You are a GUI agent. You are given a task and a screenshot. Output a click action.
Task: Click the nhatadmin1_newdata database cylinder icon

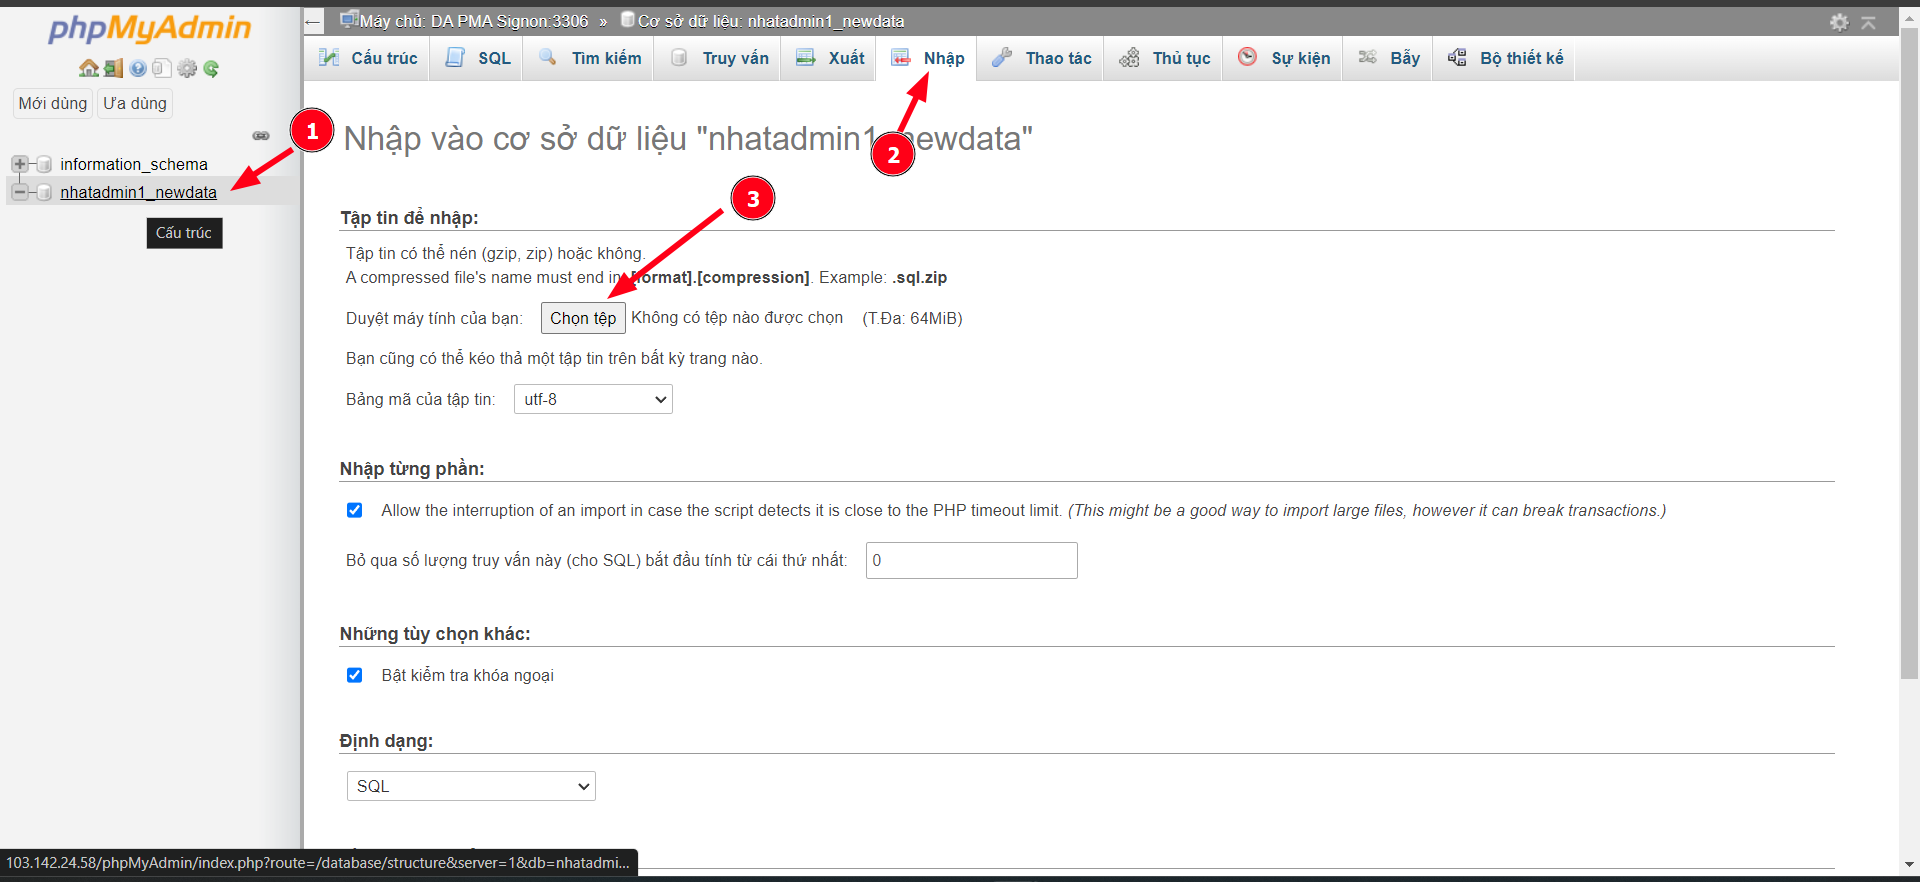pos(44,192)
